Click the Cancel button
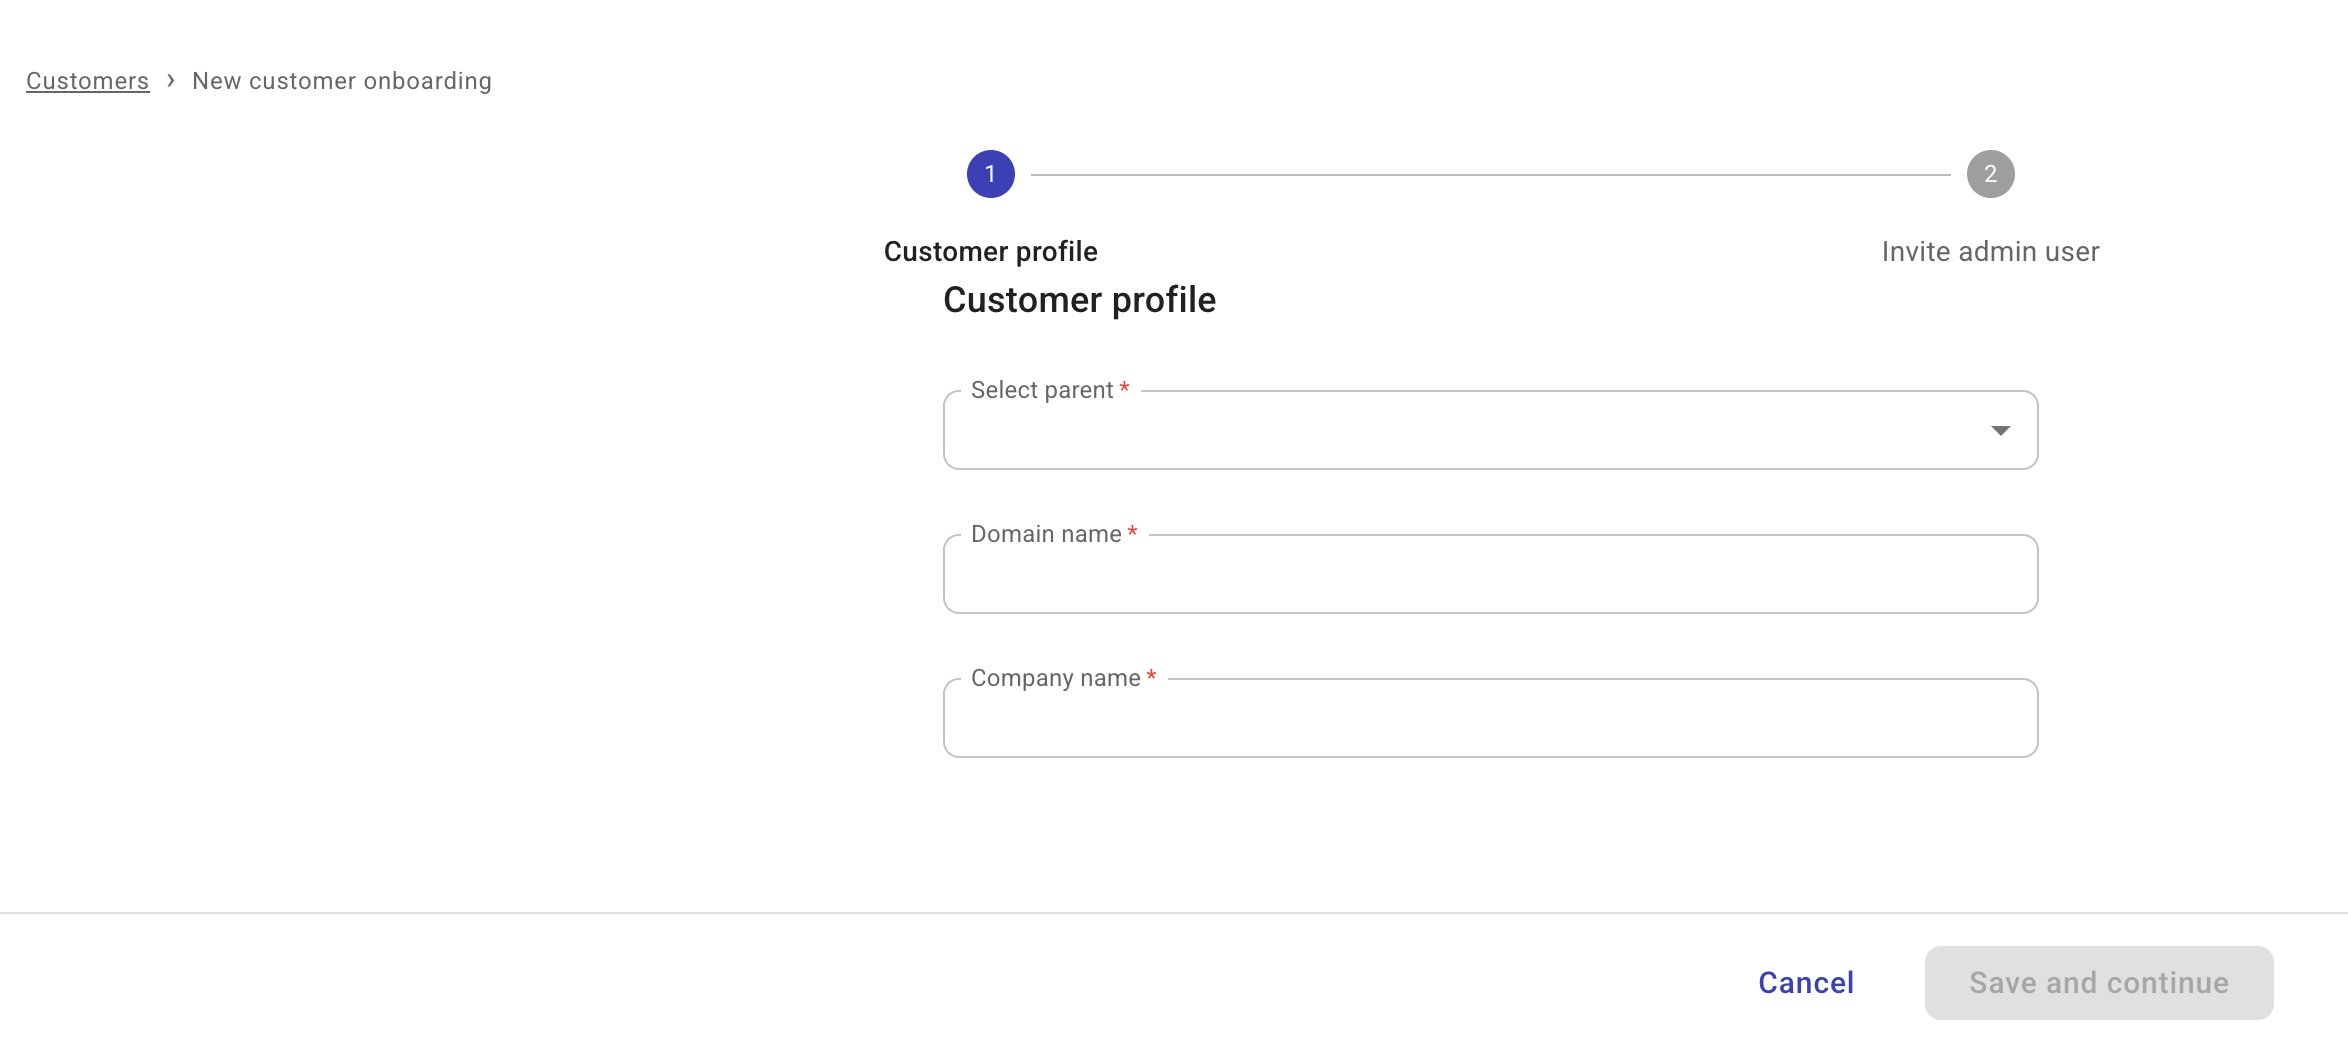2348x1044 pixels. pos(1804,982)
